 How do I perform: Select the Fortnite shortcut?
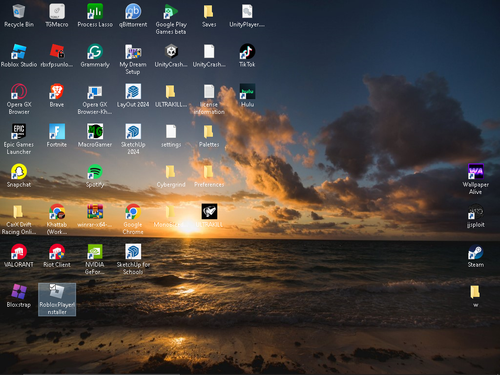[x=57, y=132]
